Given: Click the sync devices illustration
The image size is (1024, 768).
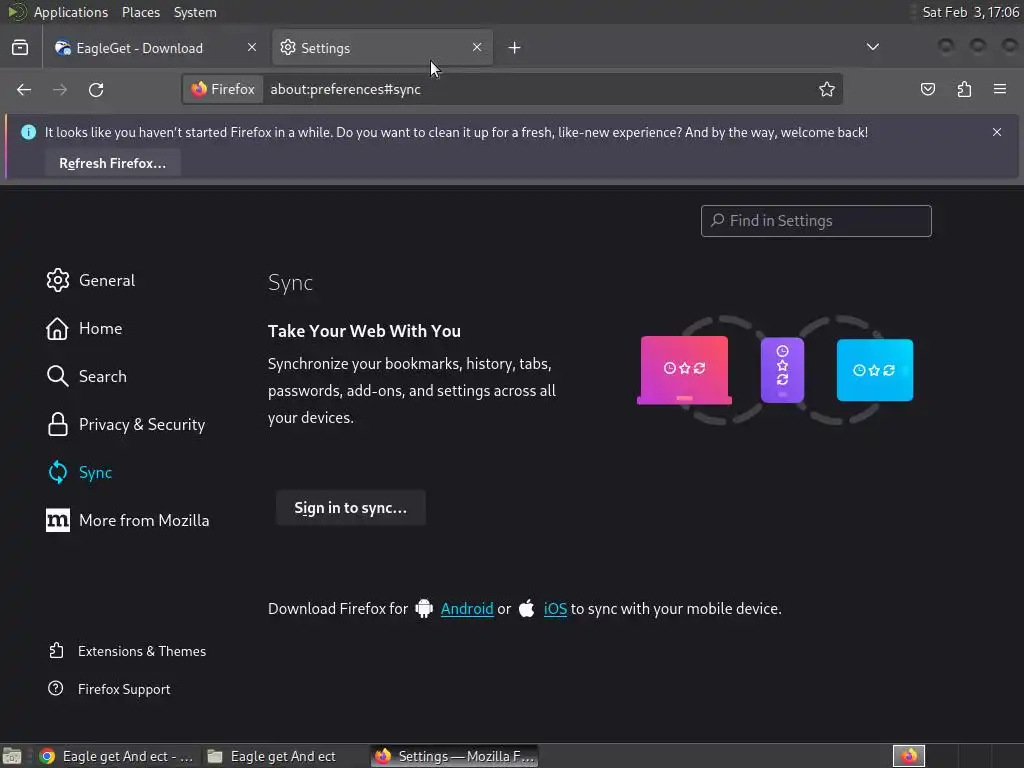Looking at the screenshot, I should 775,370.
